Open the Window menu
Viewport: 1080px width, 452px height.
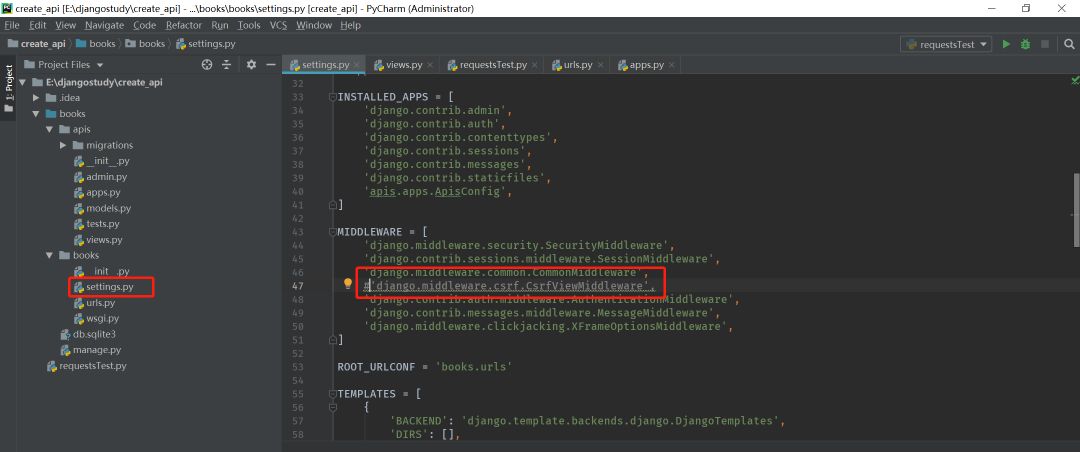(314, 25)
